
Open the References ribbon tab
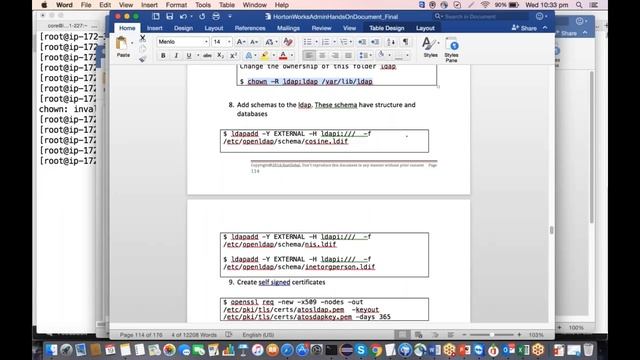coord(250,28)
